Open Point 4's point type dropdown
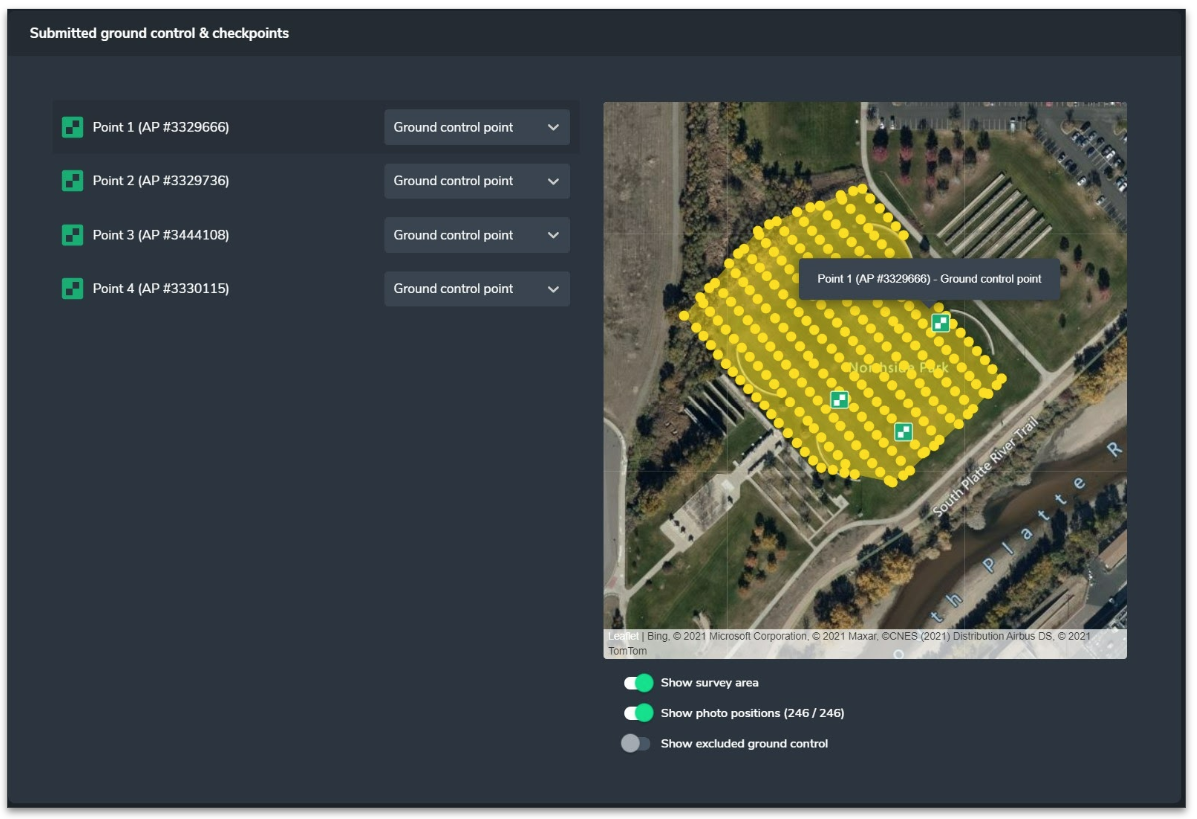 coord(476,289)
